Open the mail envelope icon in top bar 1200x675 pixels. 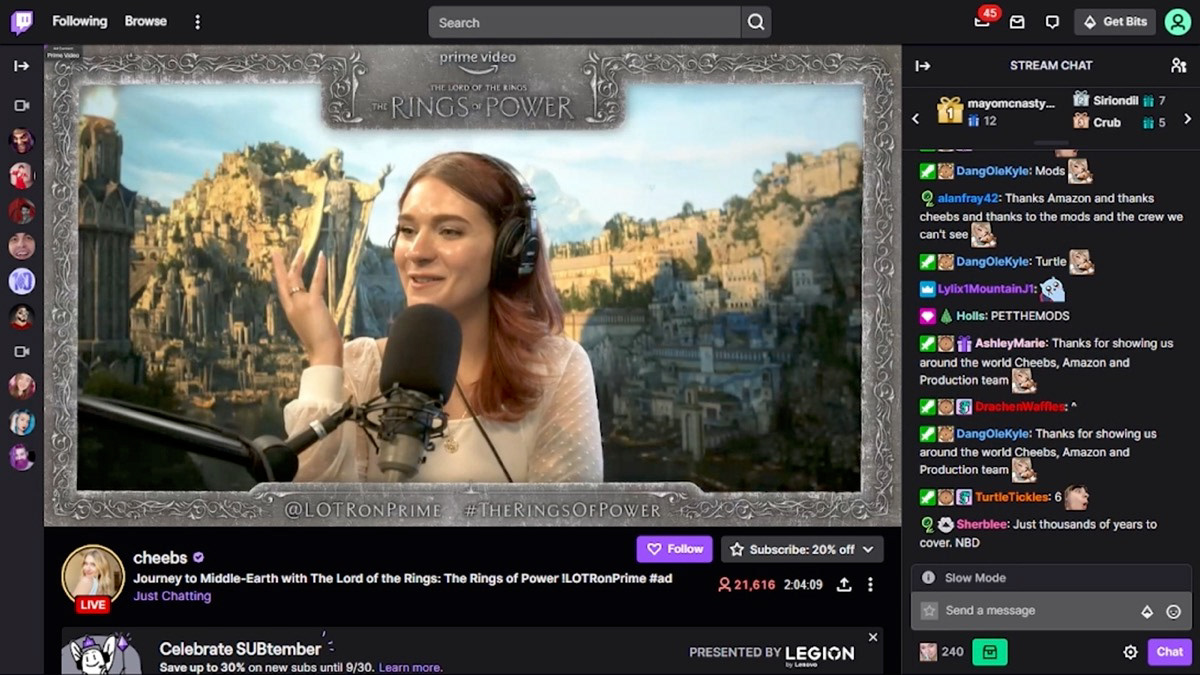(x=1017, y=22)
